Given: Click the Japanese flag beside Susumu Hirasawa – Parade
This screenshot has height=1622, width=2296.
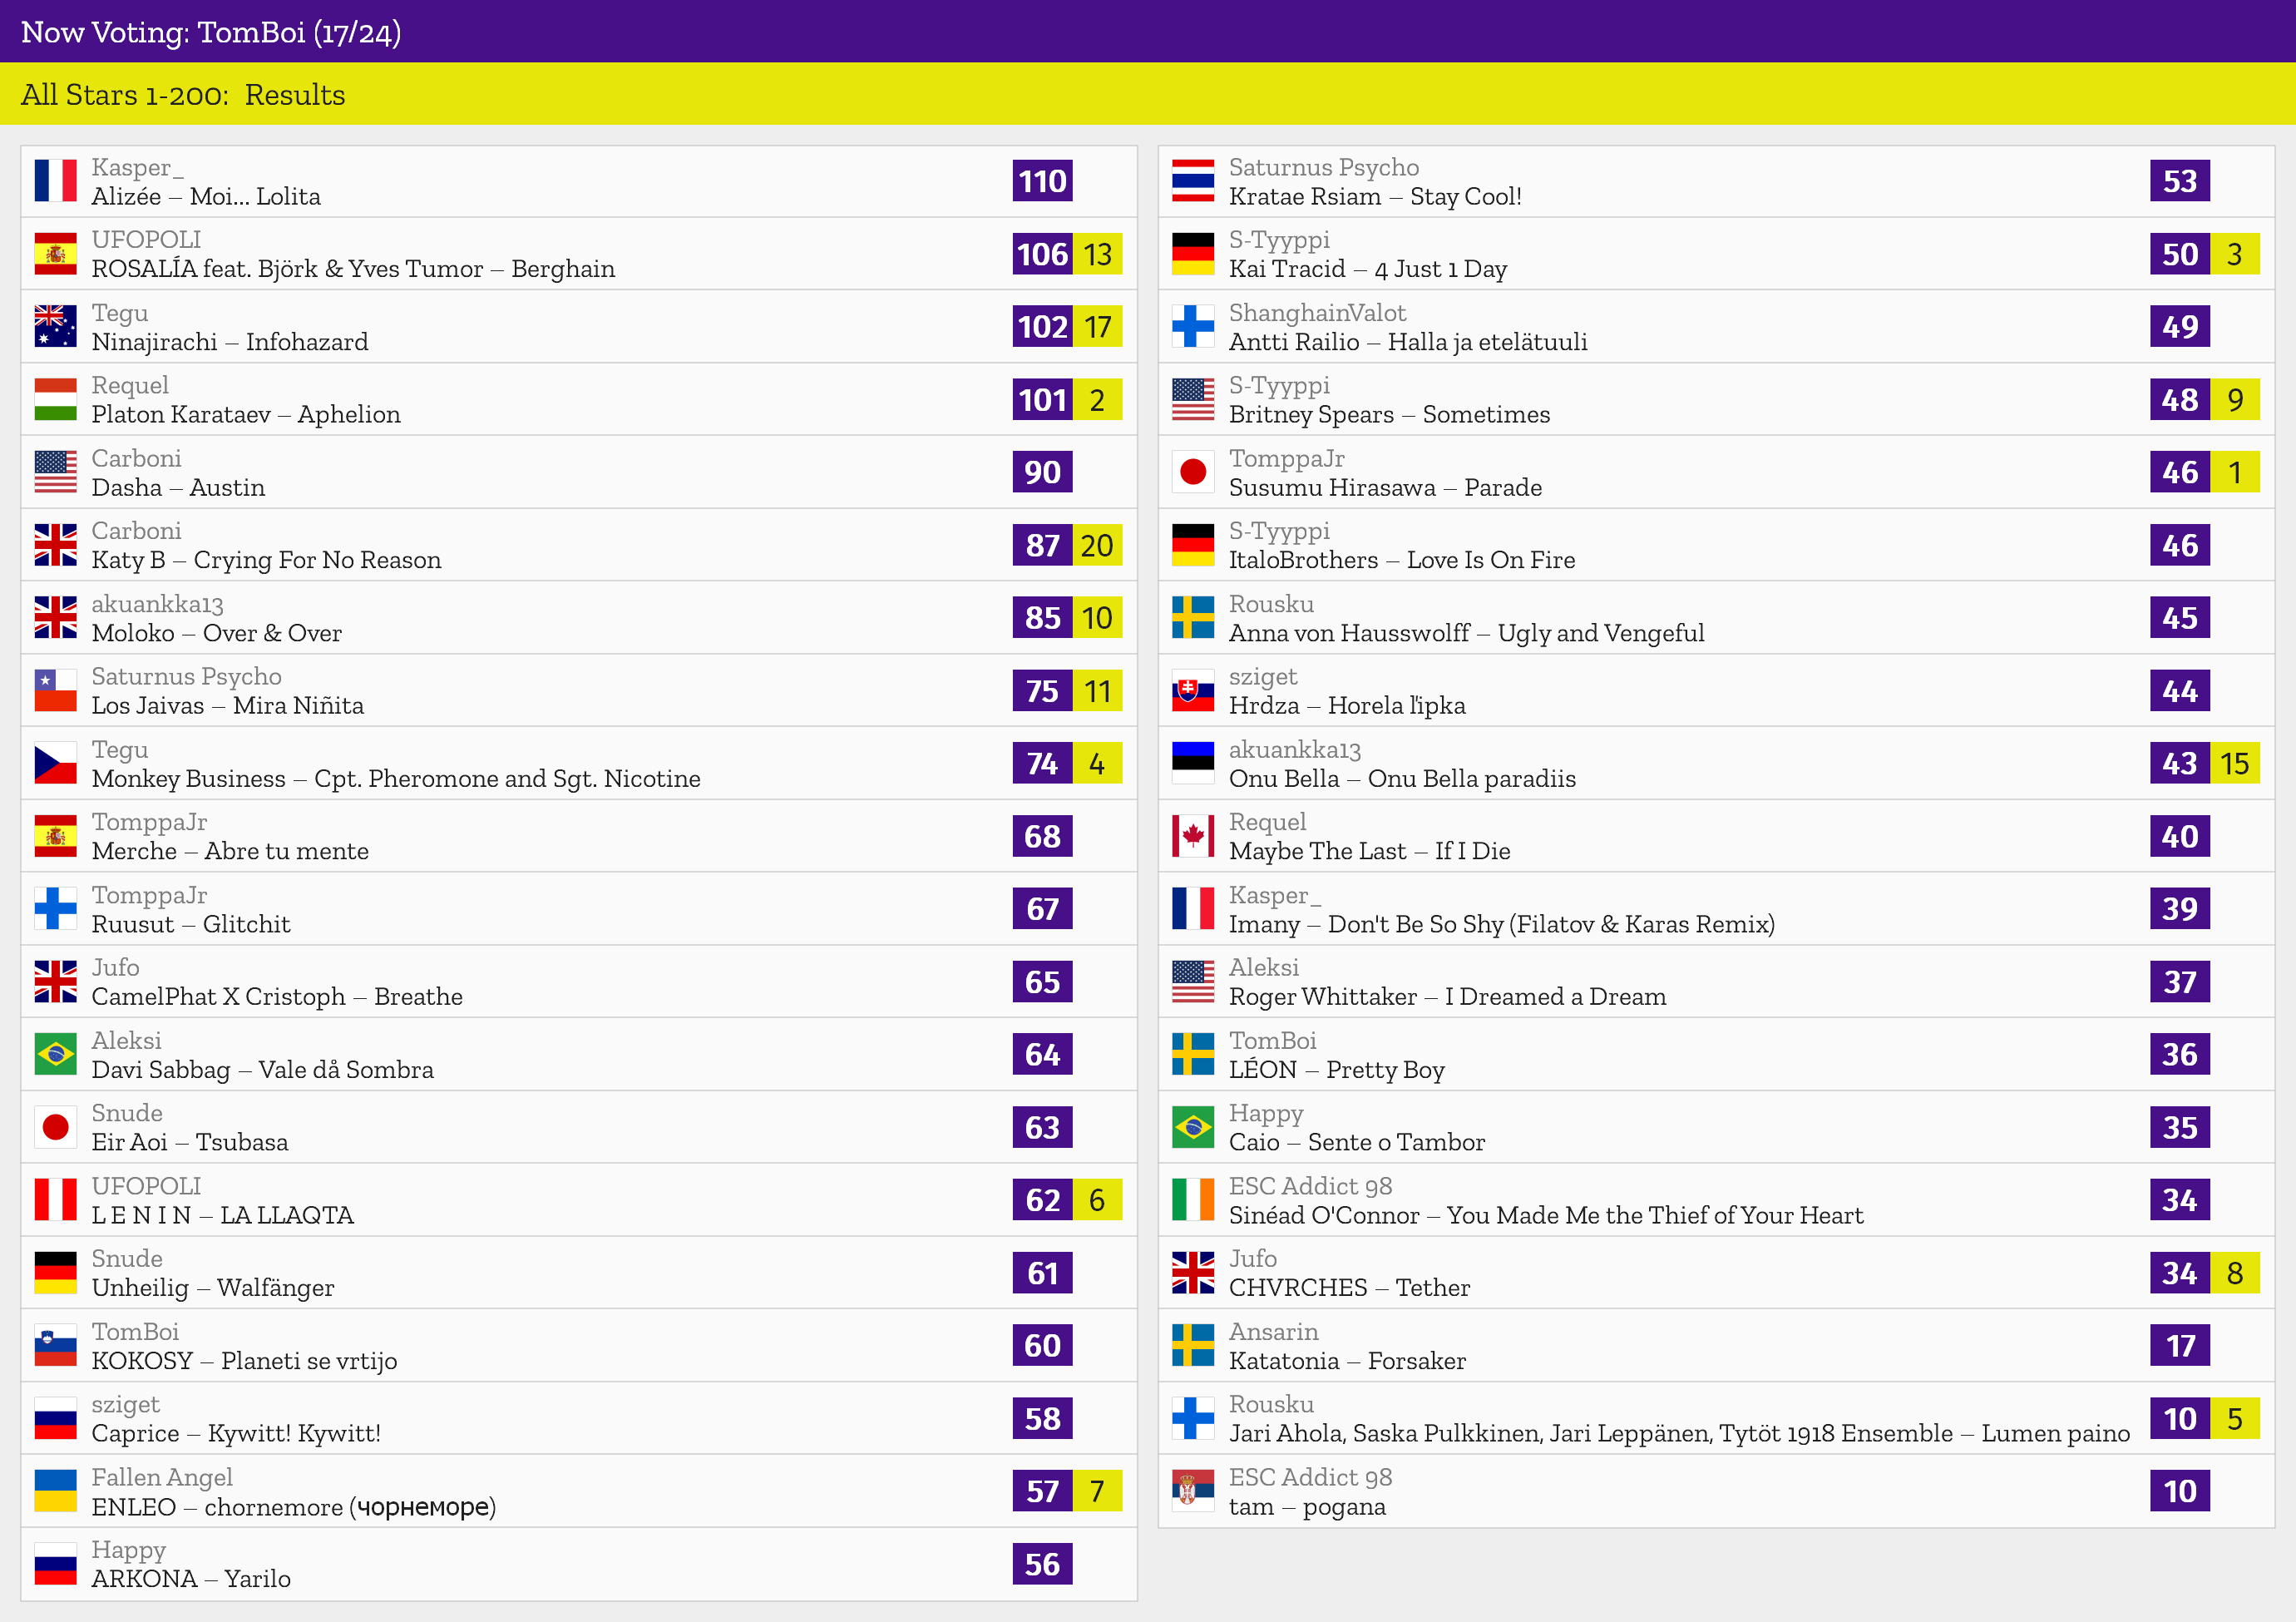Looking at the screenshot, I should (1193, 472).
